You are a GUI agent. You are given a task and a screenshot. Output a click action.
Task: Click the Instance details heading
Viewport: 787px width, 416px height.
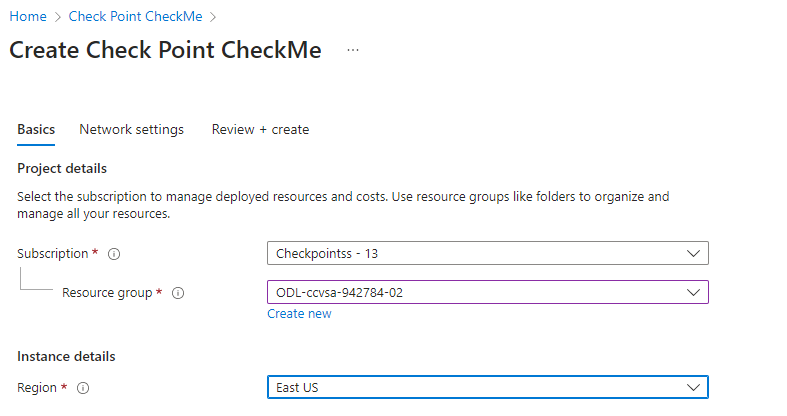click(66, 356)
